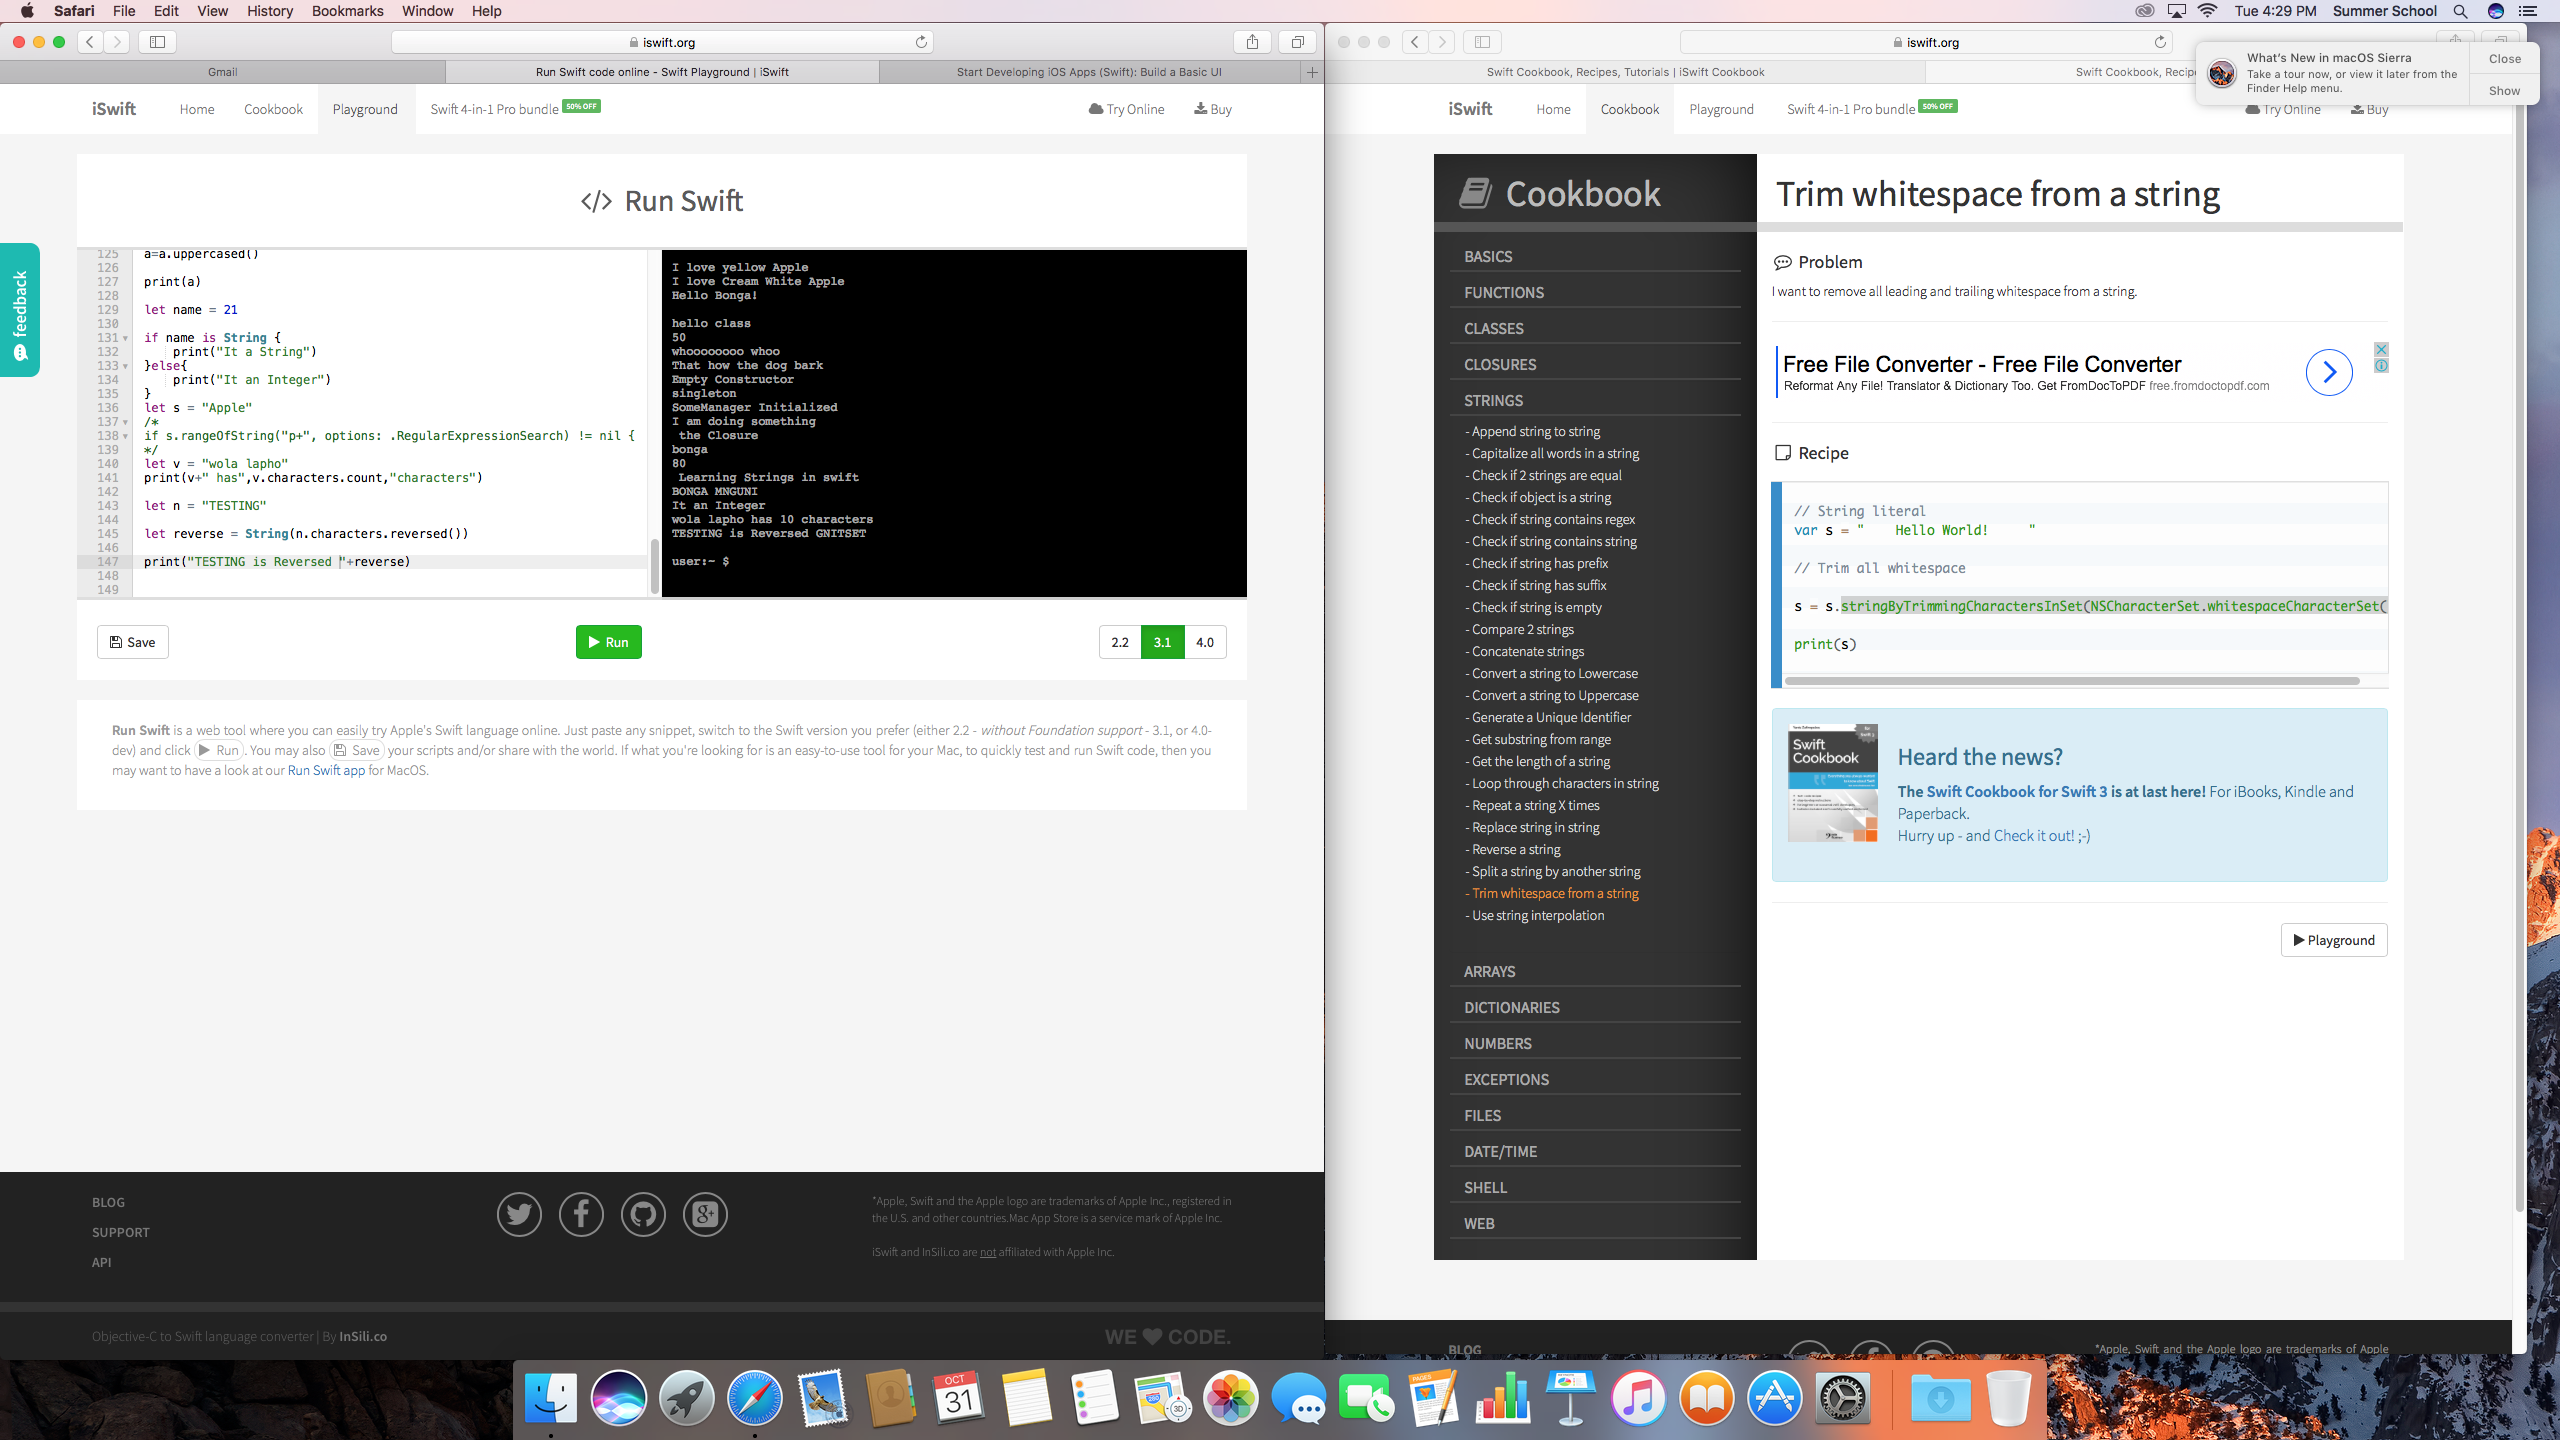
Task: Switch to Swift version 3.1
Action: (x=1162, y=642)
